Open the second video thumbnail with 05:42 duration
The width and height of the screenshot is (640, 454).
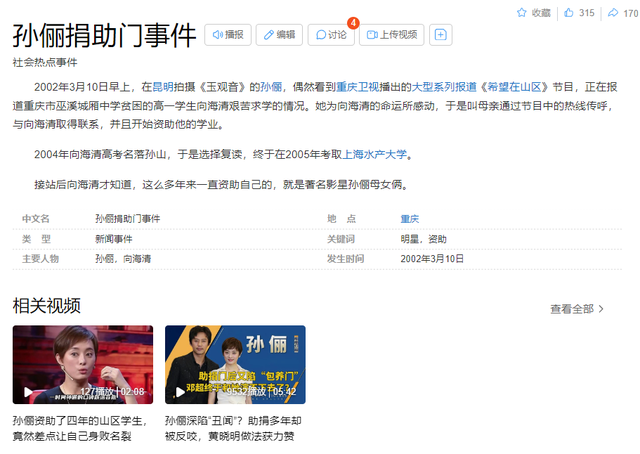pyautogui.click(x=235, y=365)
